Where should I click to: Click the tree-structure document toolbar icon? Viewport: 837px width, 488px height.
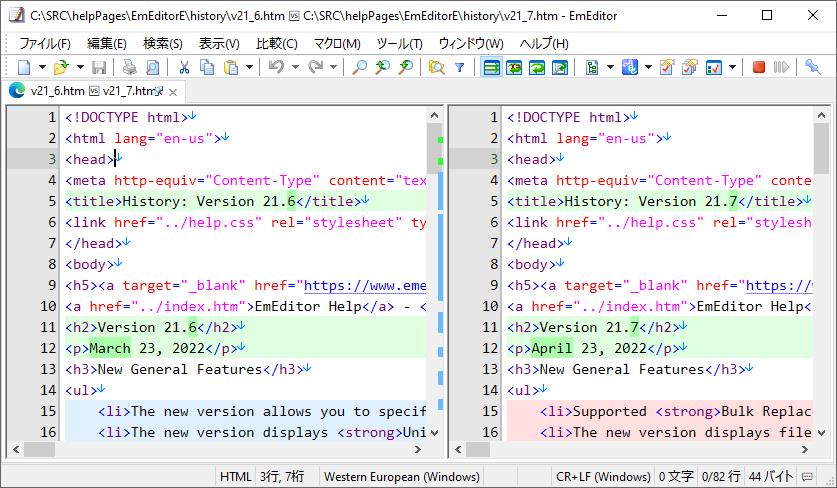tap(592, 67)
